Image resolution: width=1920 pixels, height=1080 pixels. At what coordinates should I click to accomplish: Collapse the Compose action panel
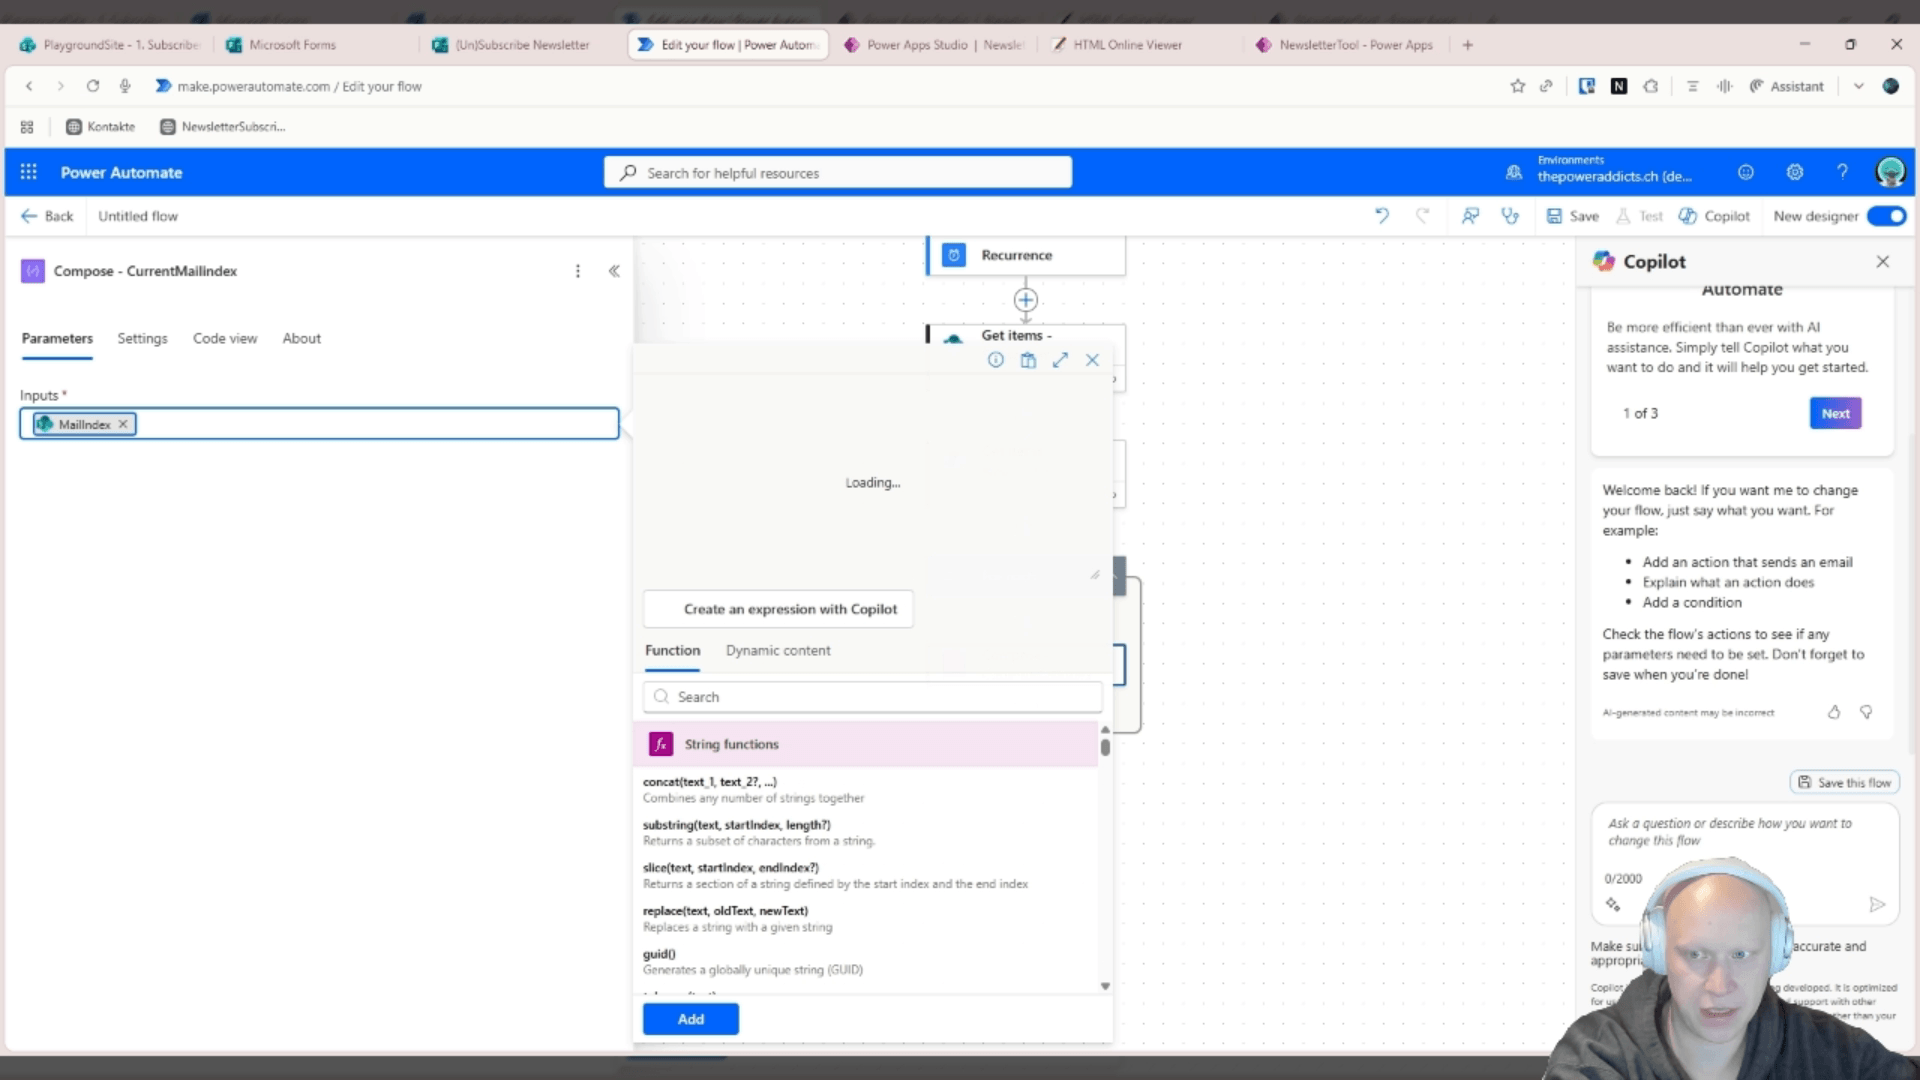614,271
